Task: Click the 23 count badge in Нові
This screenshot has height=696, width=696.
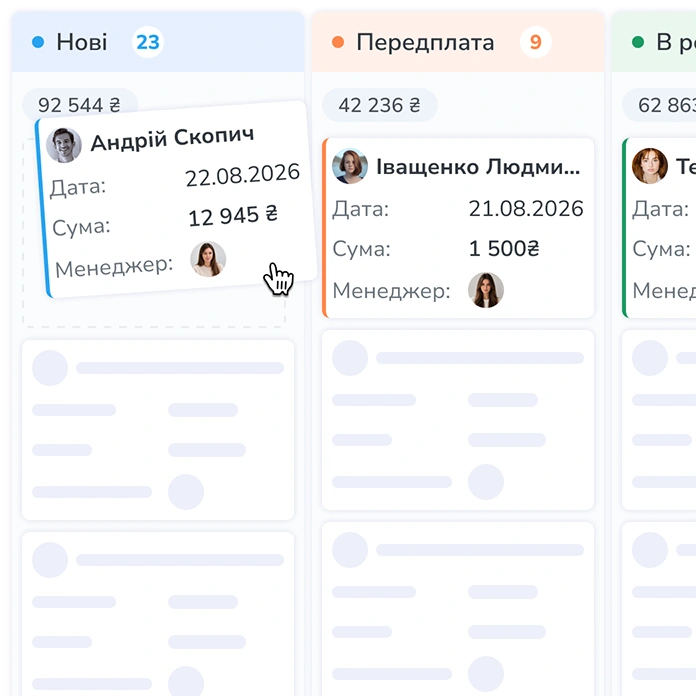Action: 148,42
